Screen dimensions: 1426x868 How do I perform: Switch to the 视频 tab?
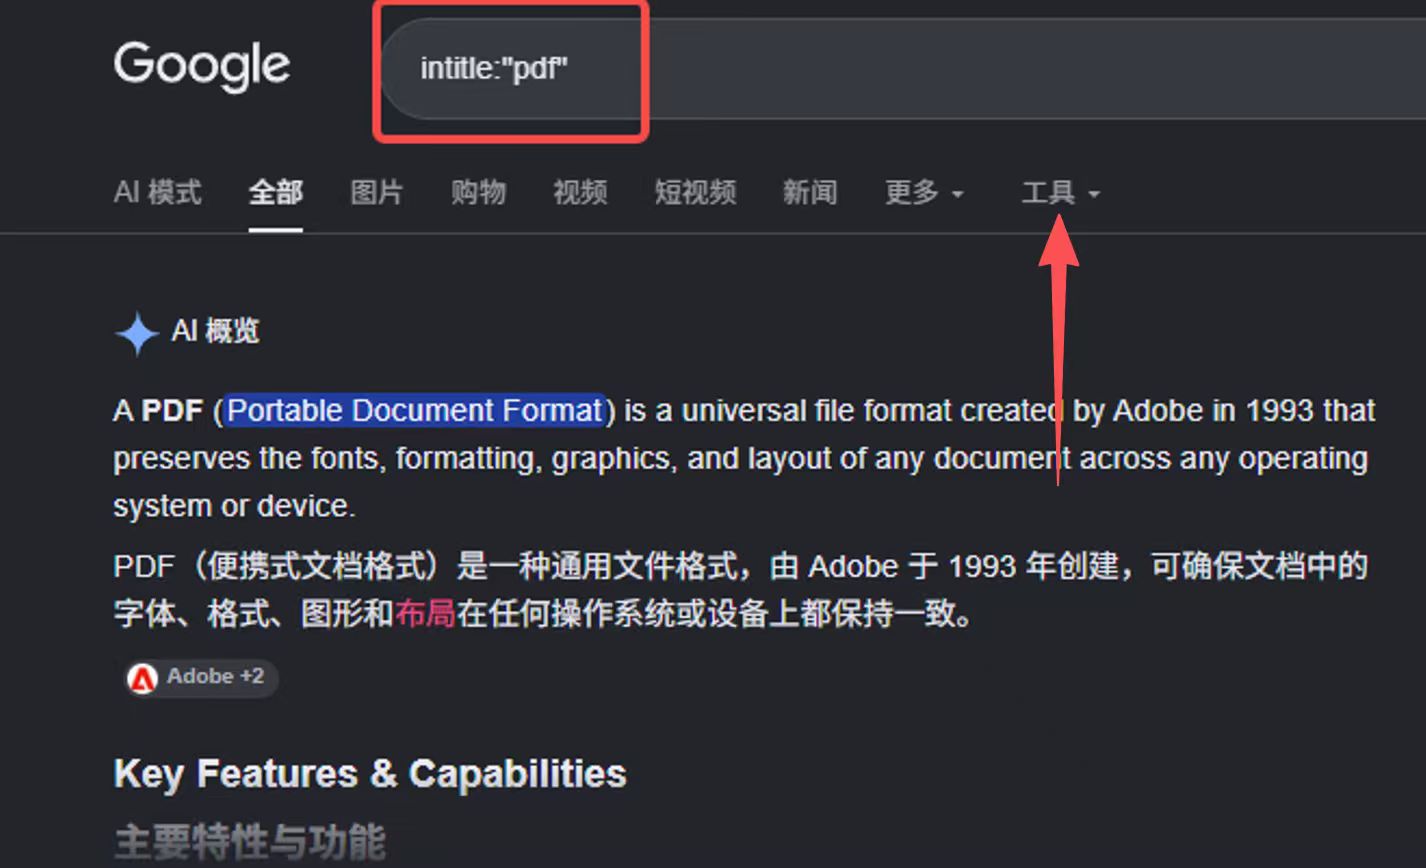click(580, 192)
